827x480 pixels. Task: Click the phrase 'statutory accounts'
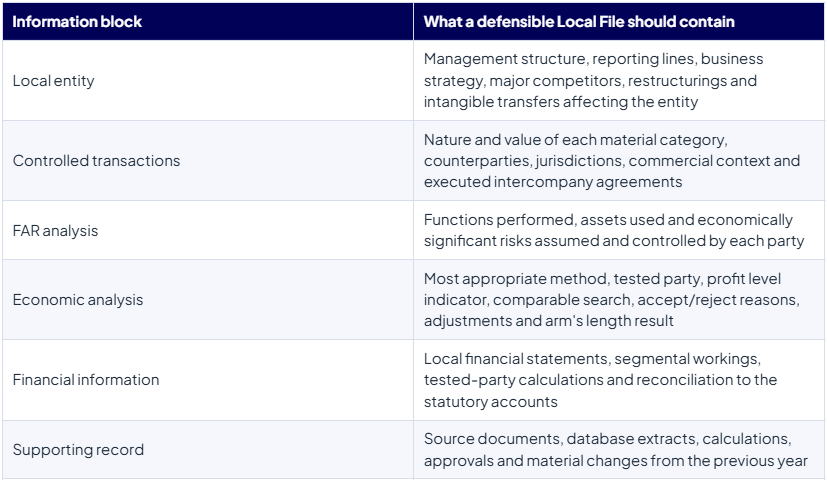pyautogui.click(x=491, y=402)
